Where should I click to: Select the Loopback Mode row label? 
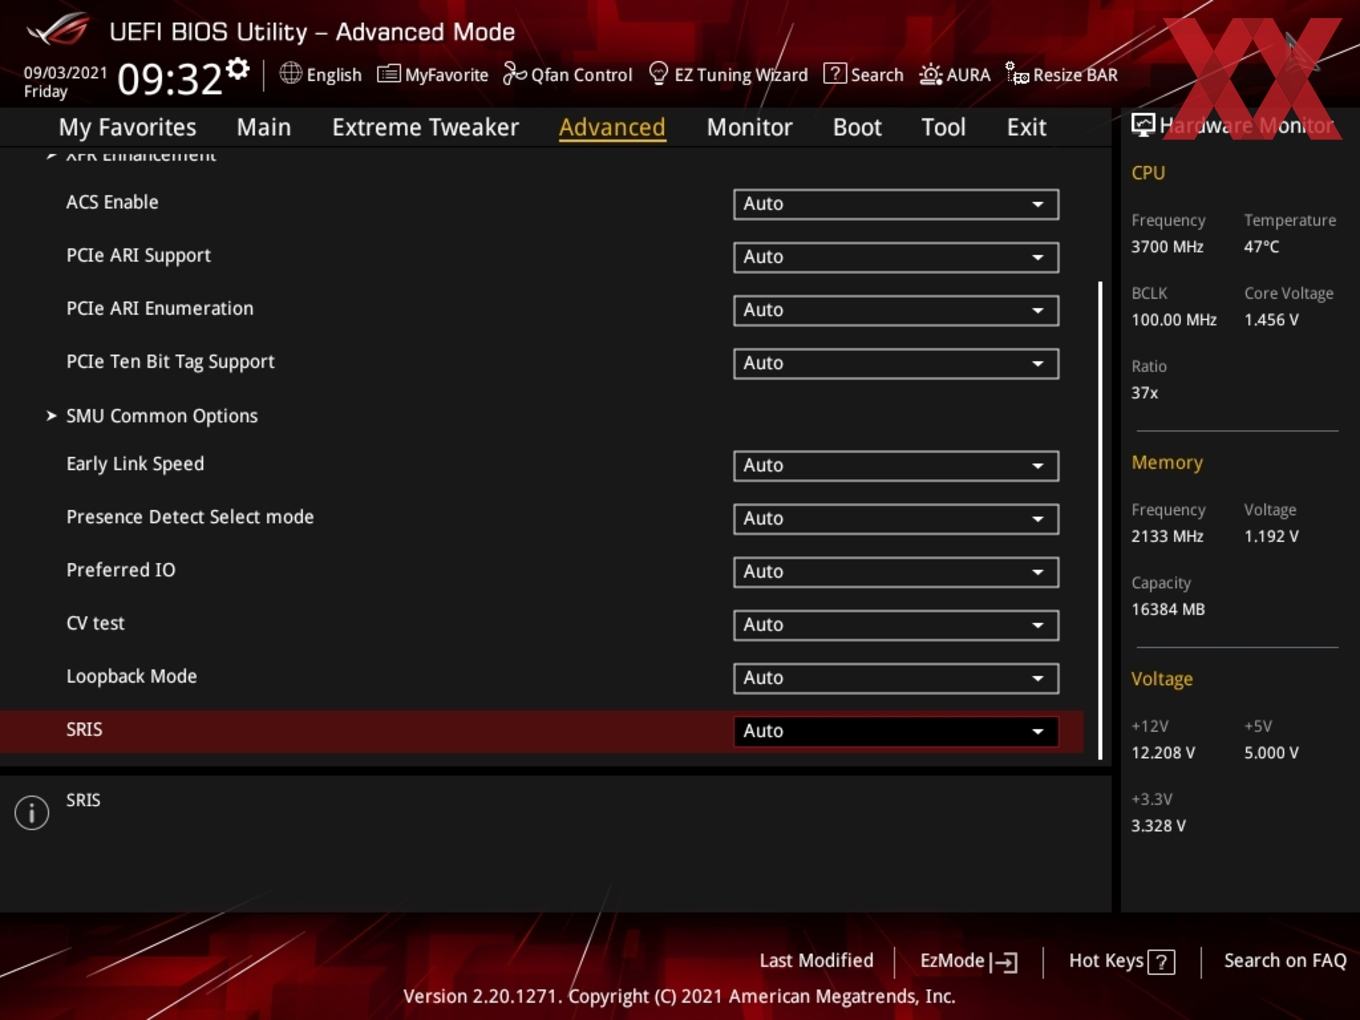(131, 676)
